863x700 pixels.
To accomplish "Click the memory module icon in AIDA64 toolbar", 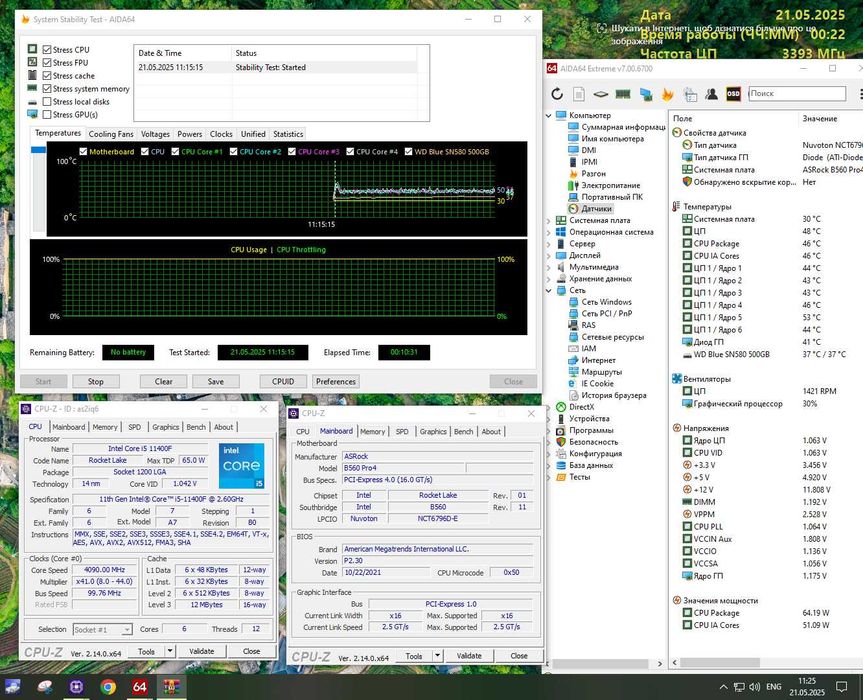I will click(622, 94).
